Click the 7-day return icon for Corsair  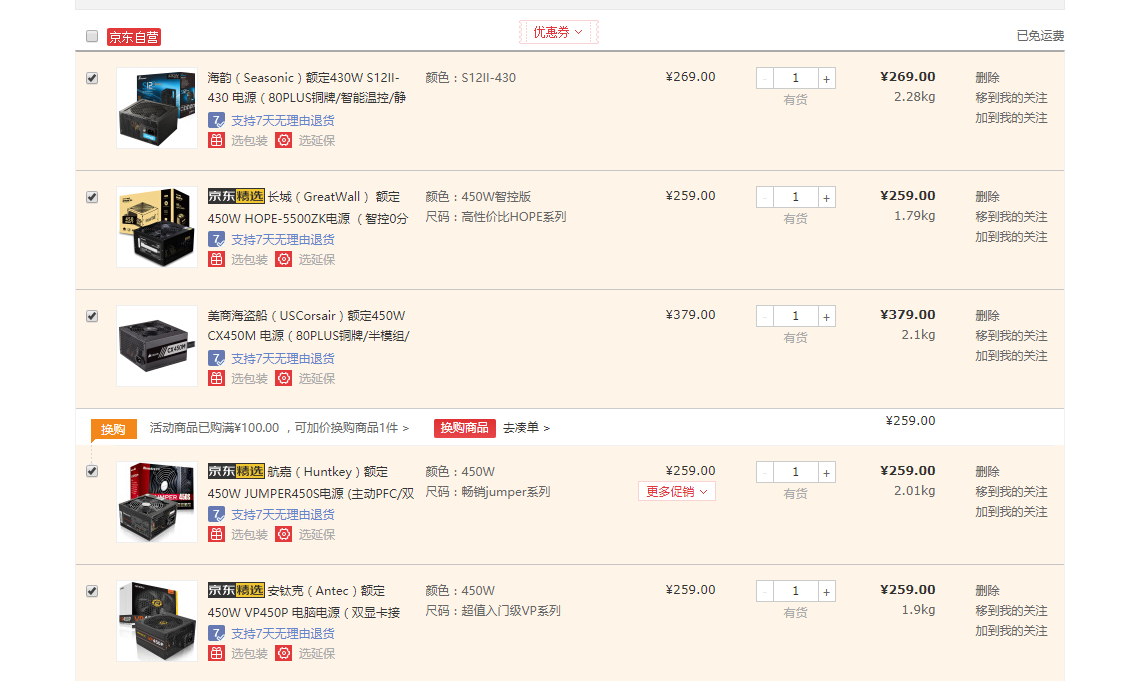216,358
